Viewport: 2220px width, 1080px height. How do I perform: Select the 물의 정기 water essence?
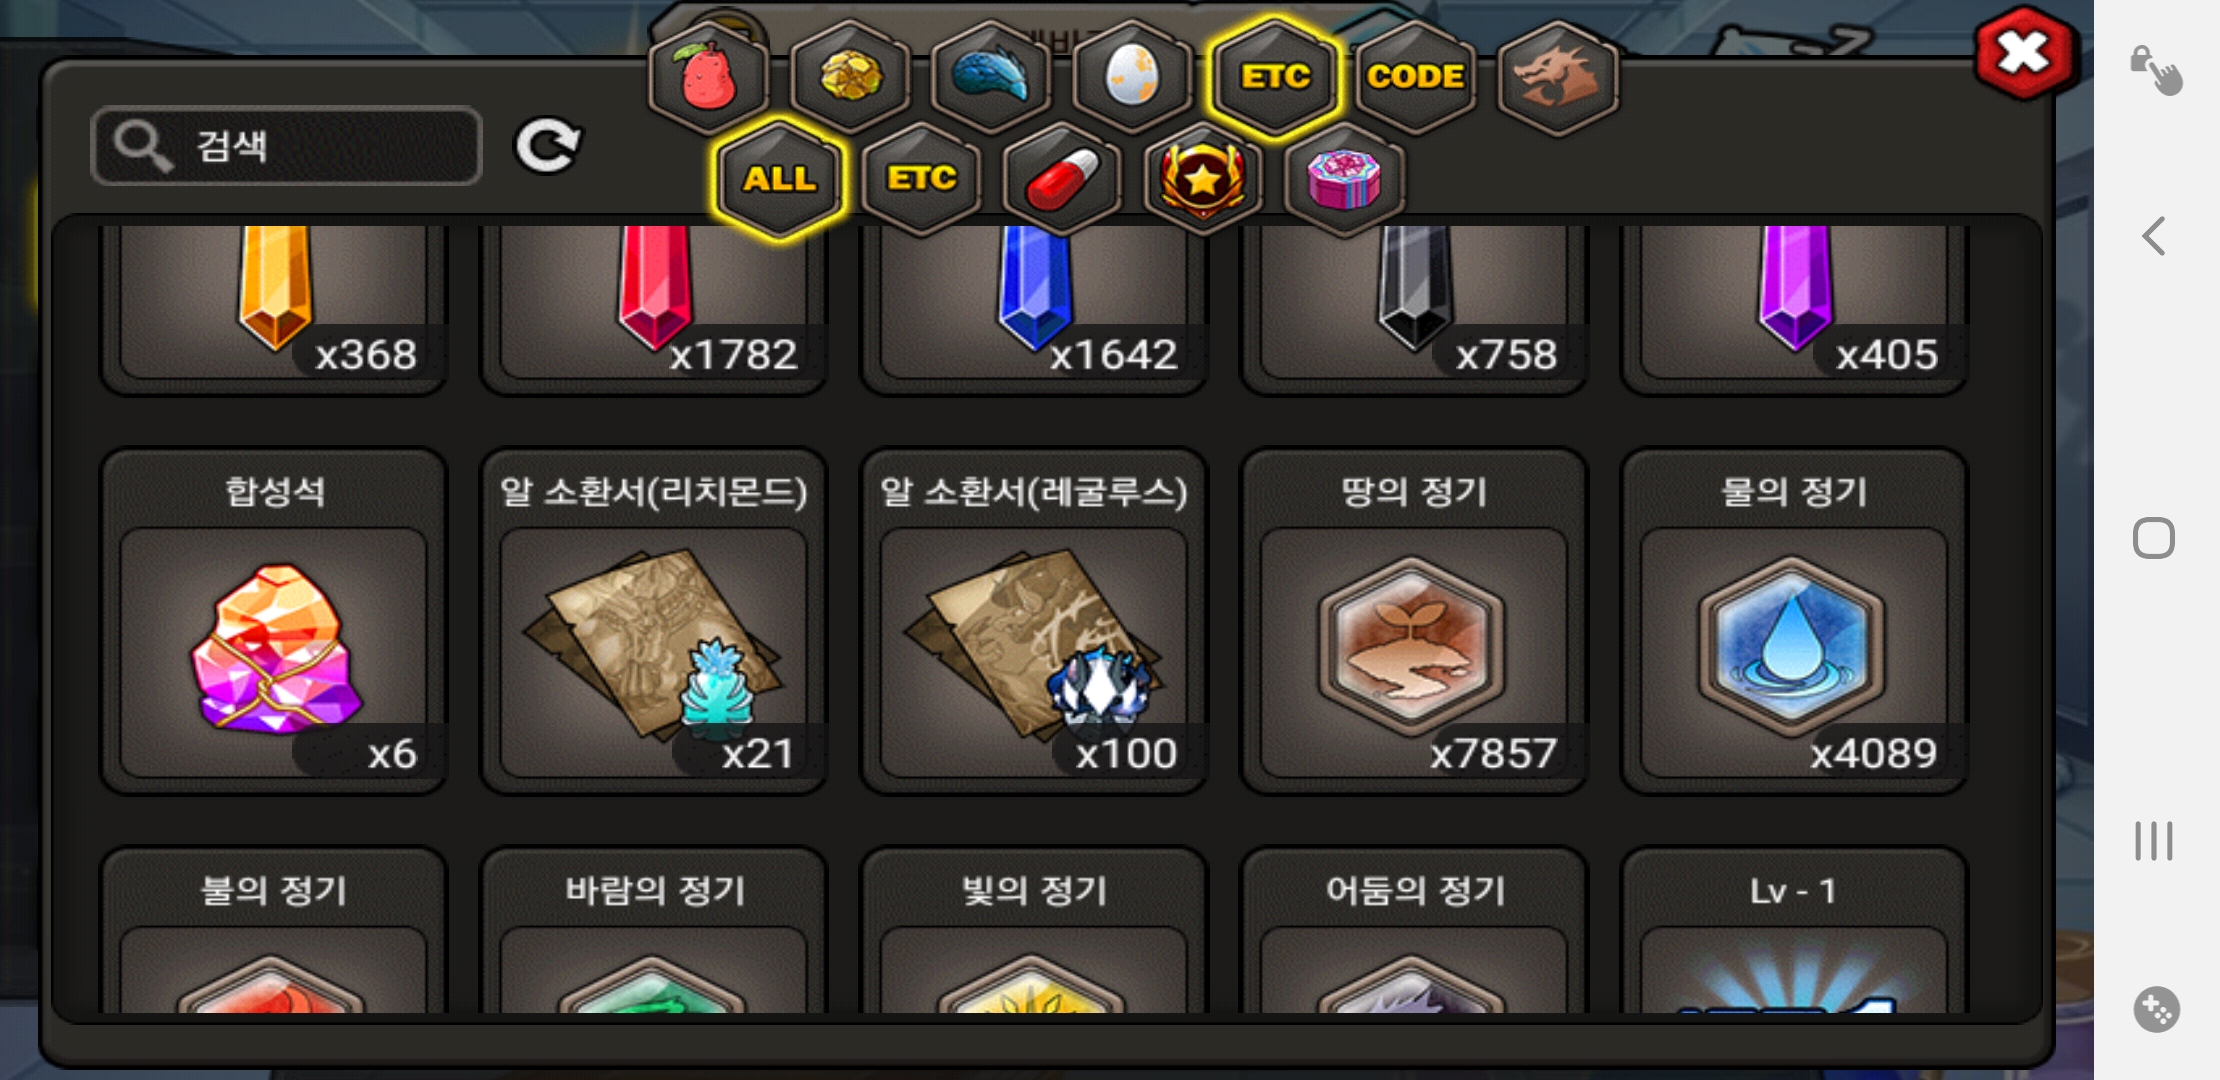tap(1794, 621)
